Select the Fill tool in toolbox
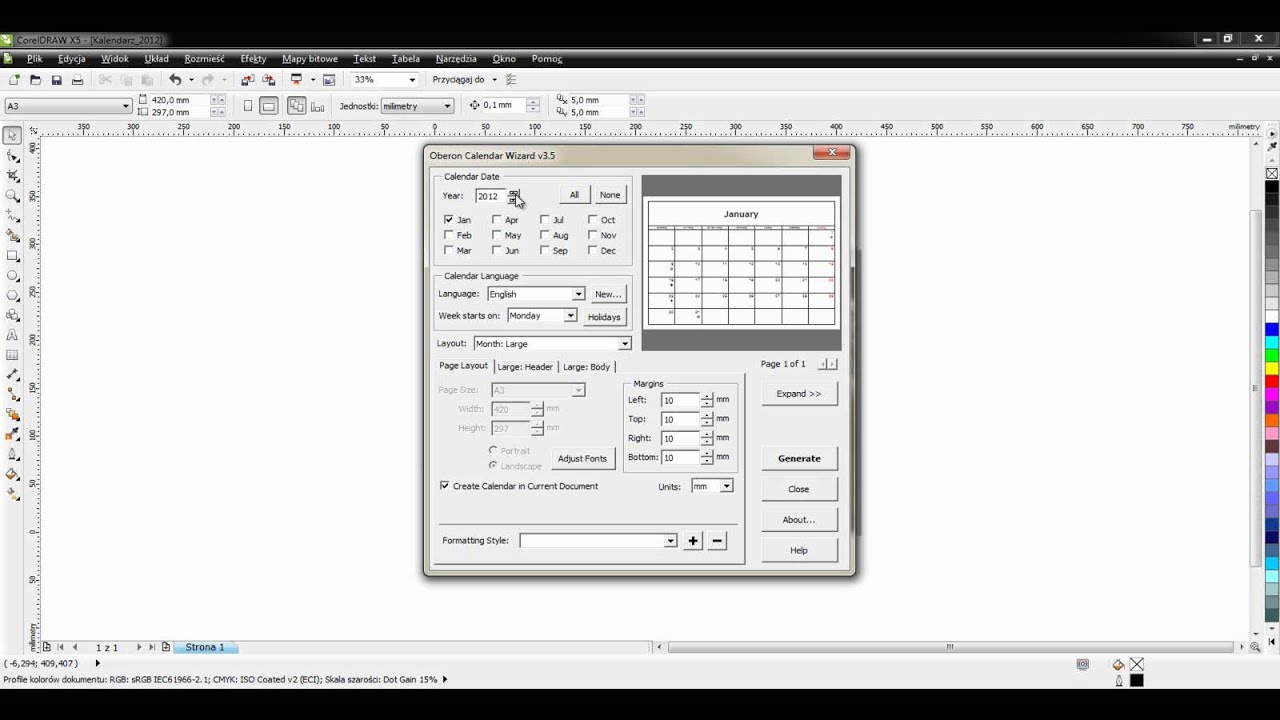This screenshot has width=1280, height=720. coord(13,475)
